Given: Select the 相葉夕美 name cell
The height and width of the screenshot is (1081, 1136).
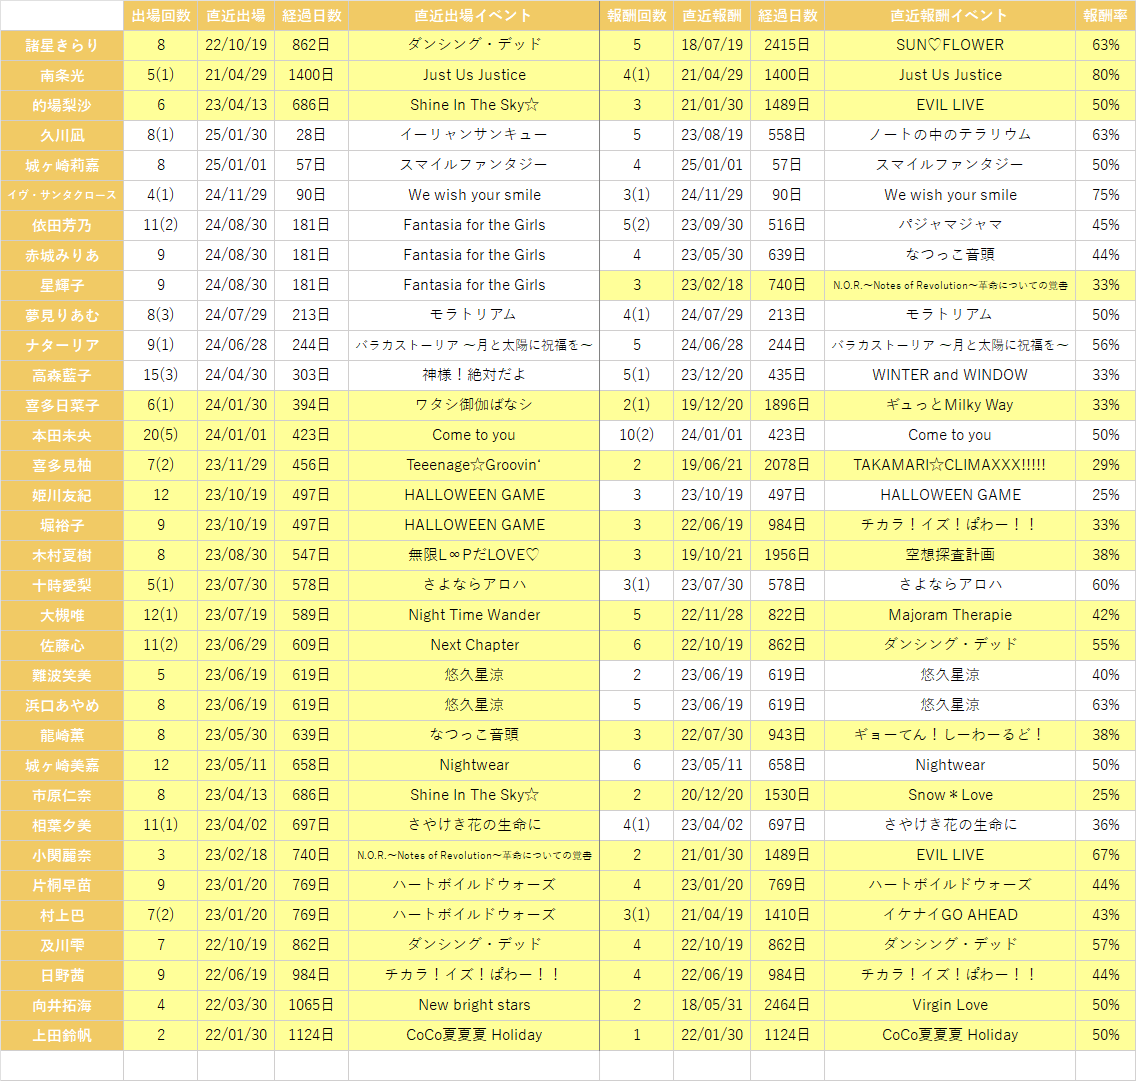Looking at the screenshot, I should pyautogui.click(x=62, y=825).
